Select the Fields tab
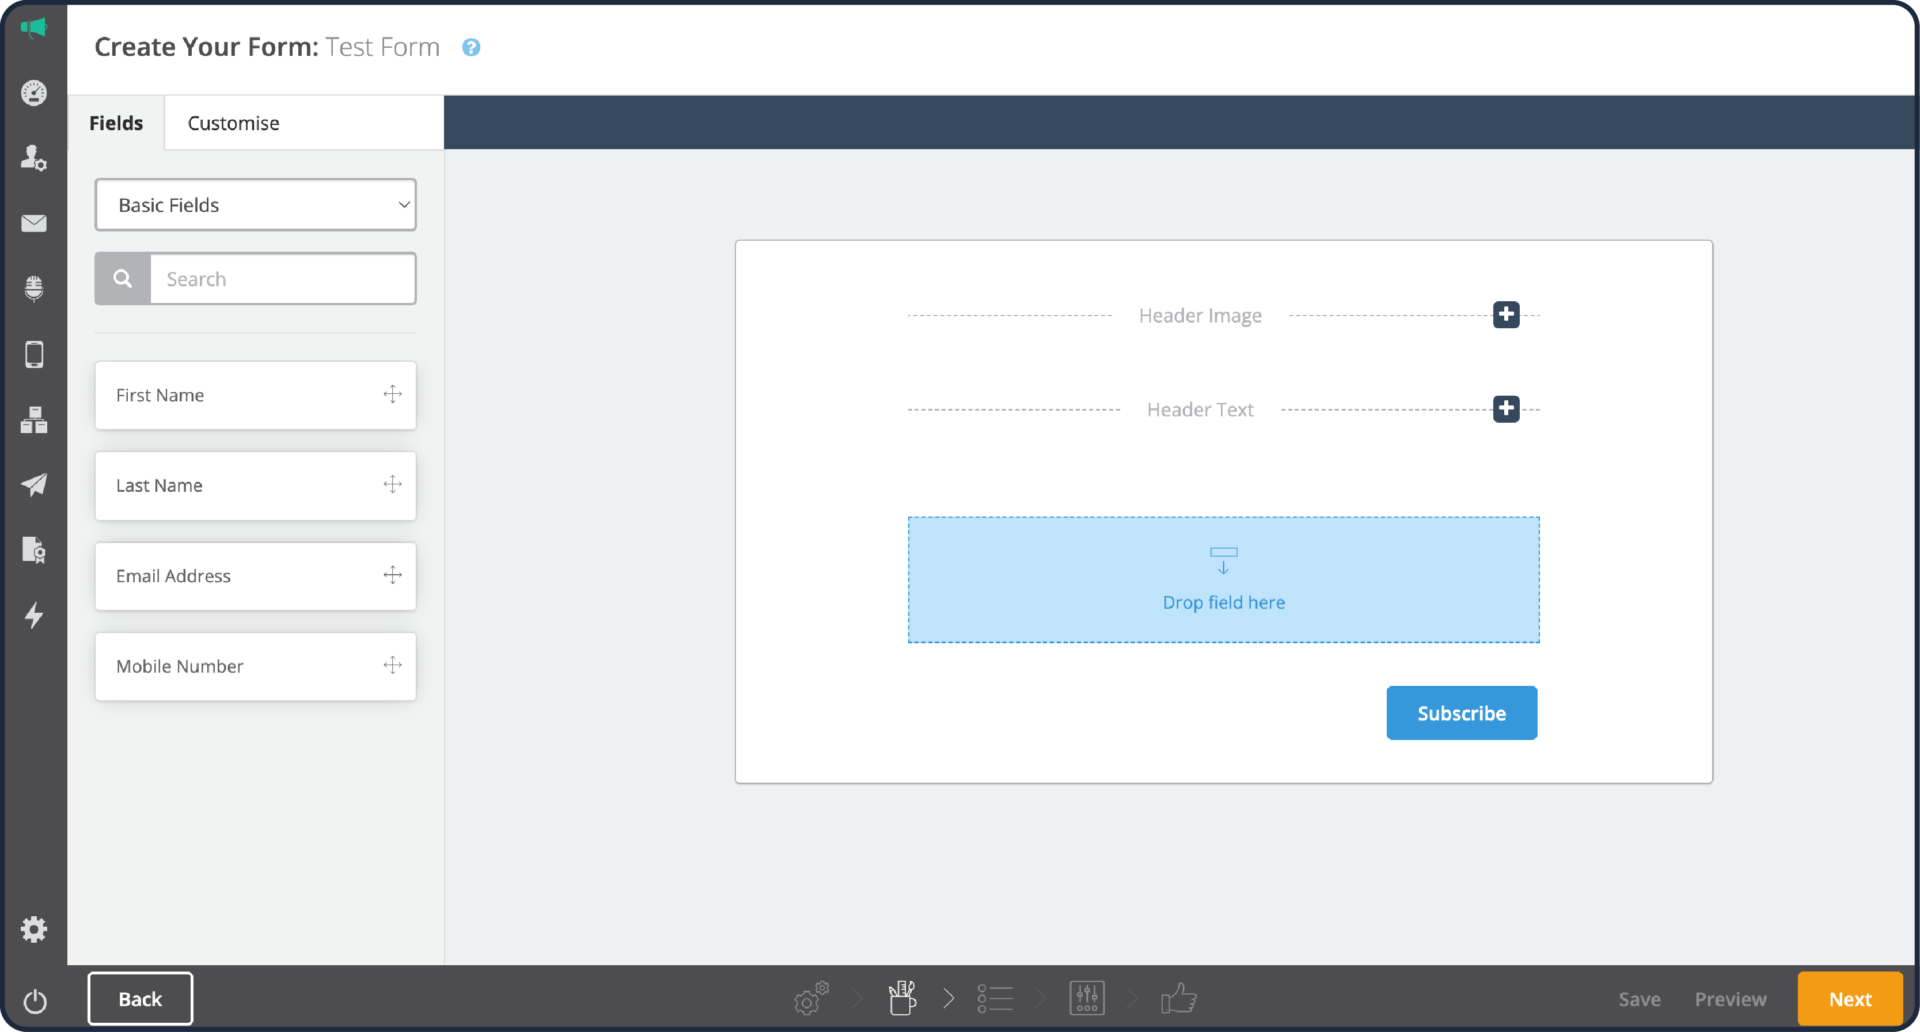This screenshot has height=1032, width=1920. [x=116, y=122]
